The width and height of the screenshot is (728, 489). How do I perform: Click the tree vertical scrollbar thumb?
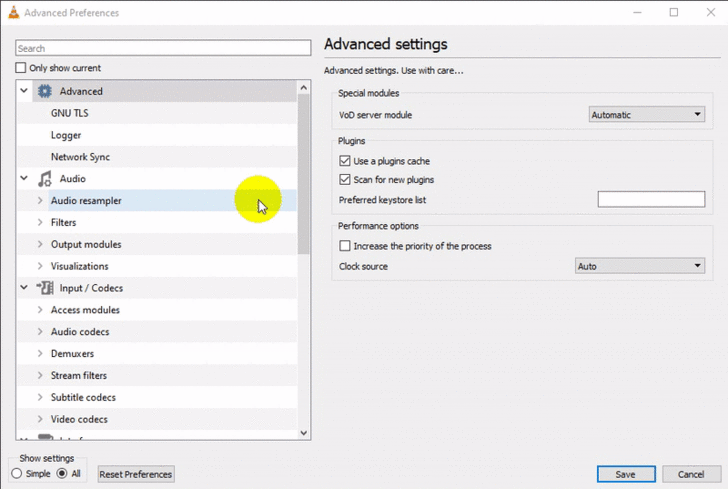point(304,174)
